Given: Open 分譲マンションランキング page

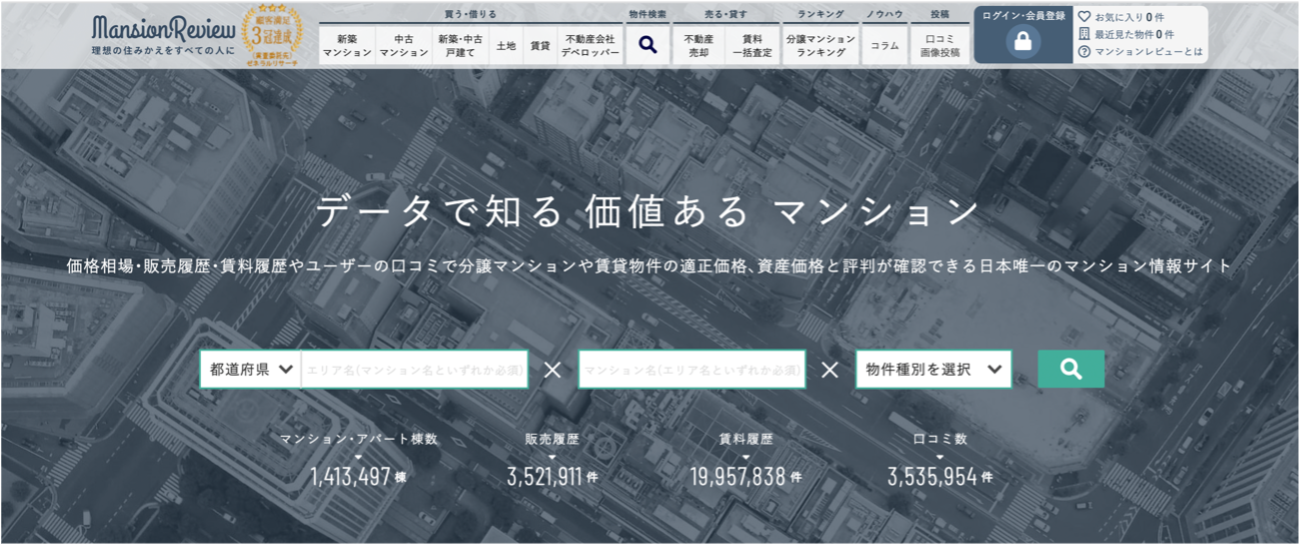Looking at the screenshot, I should [821, 46].
